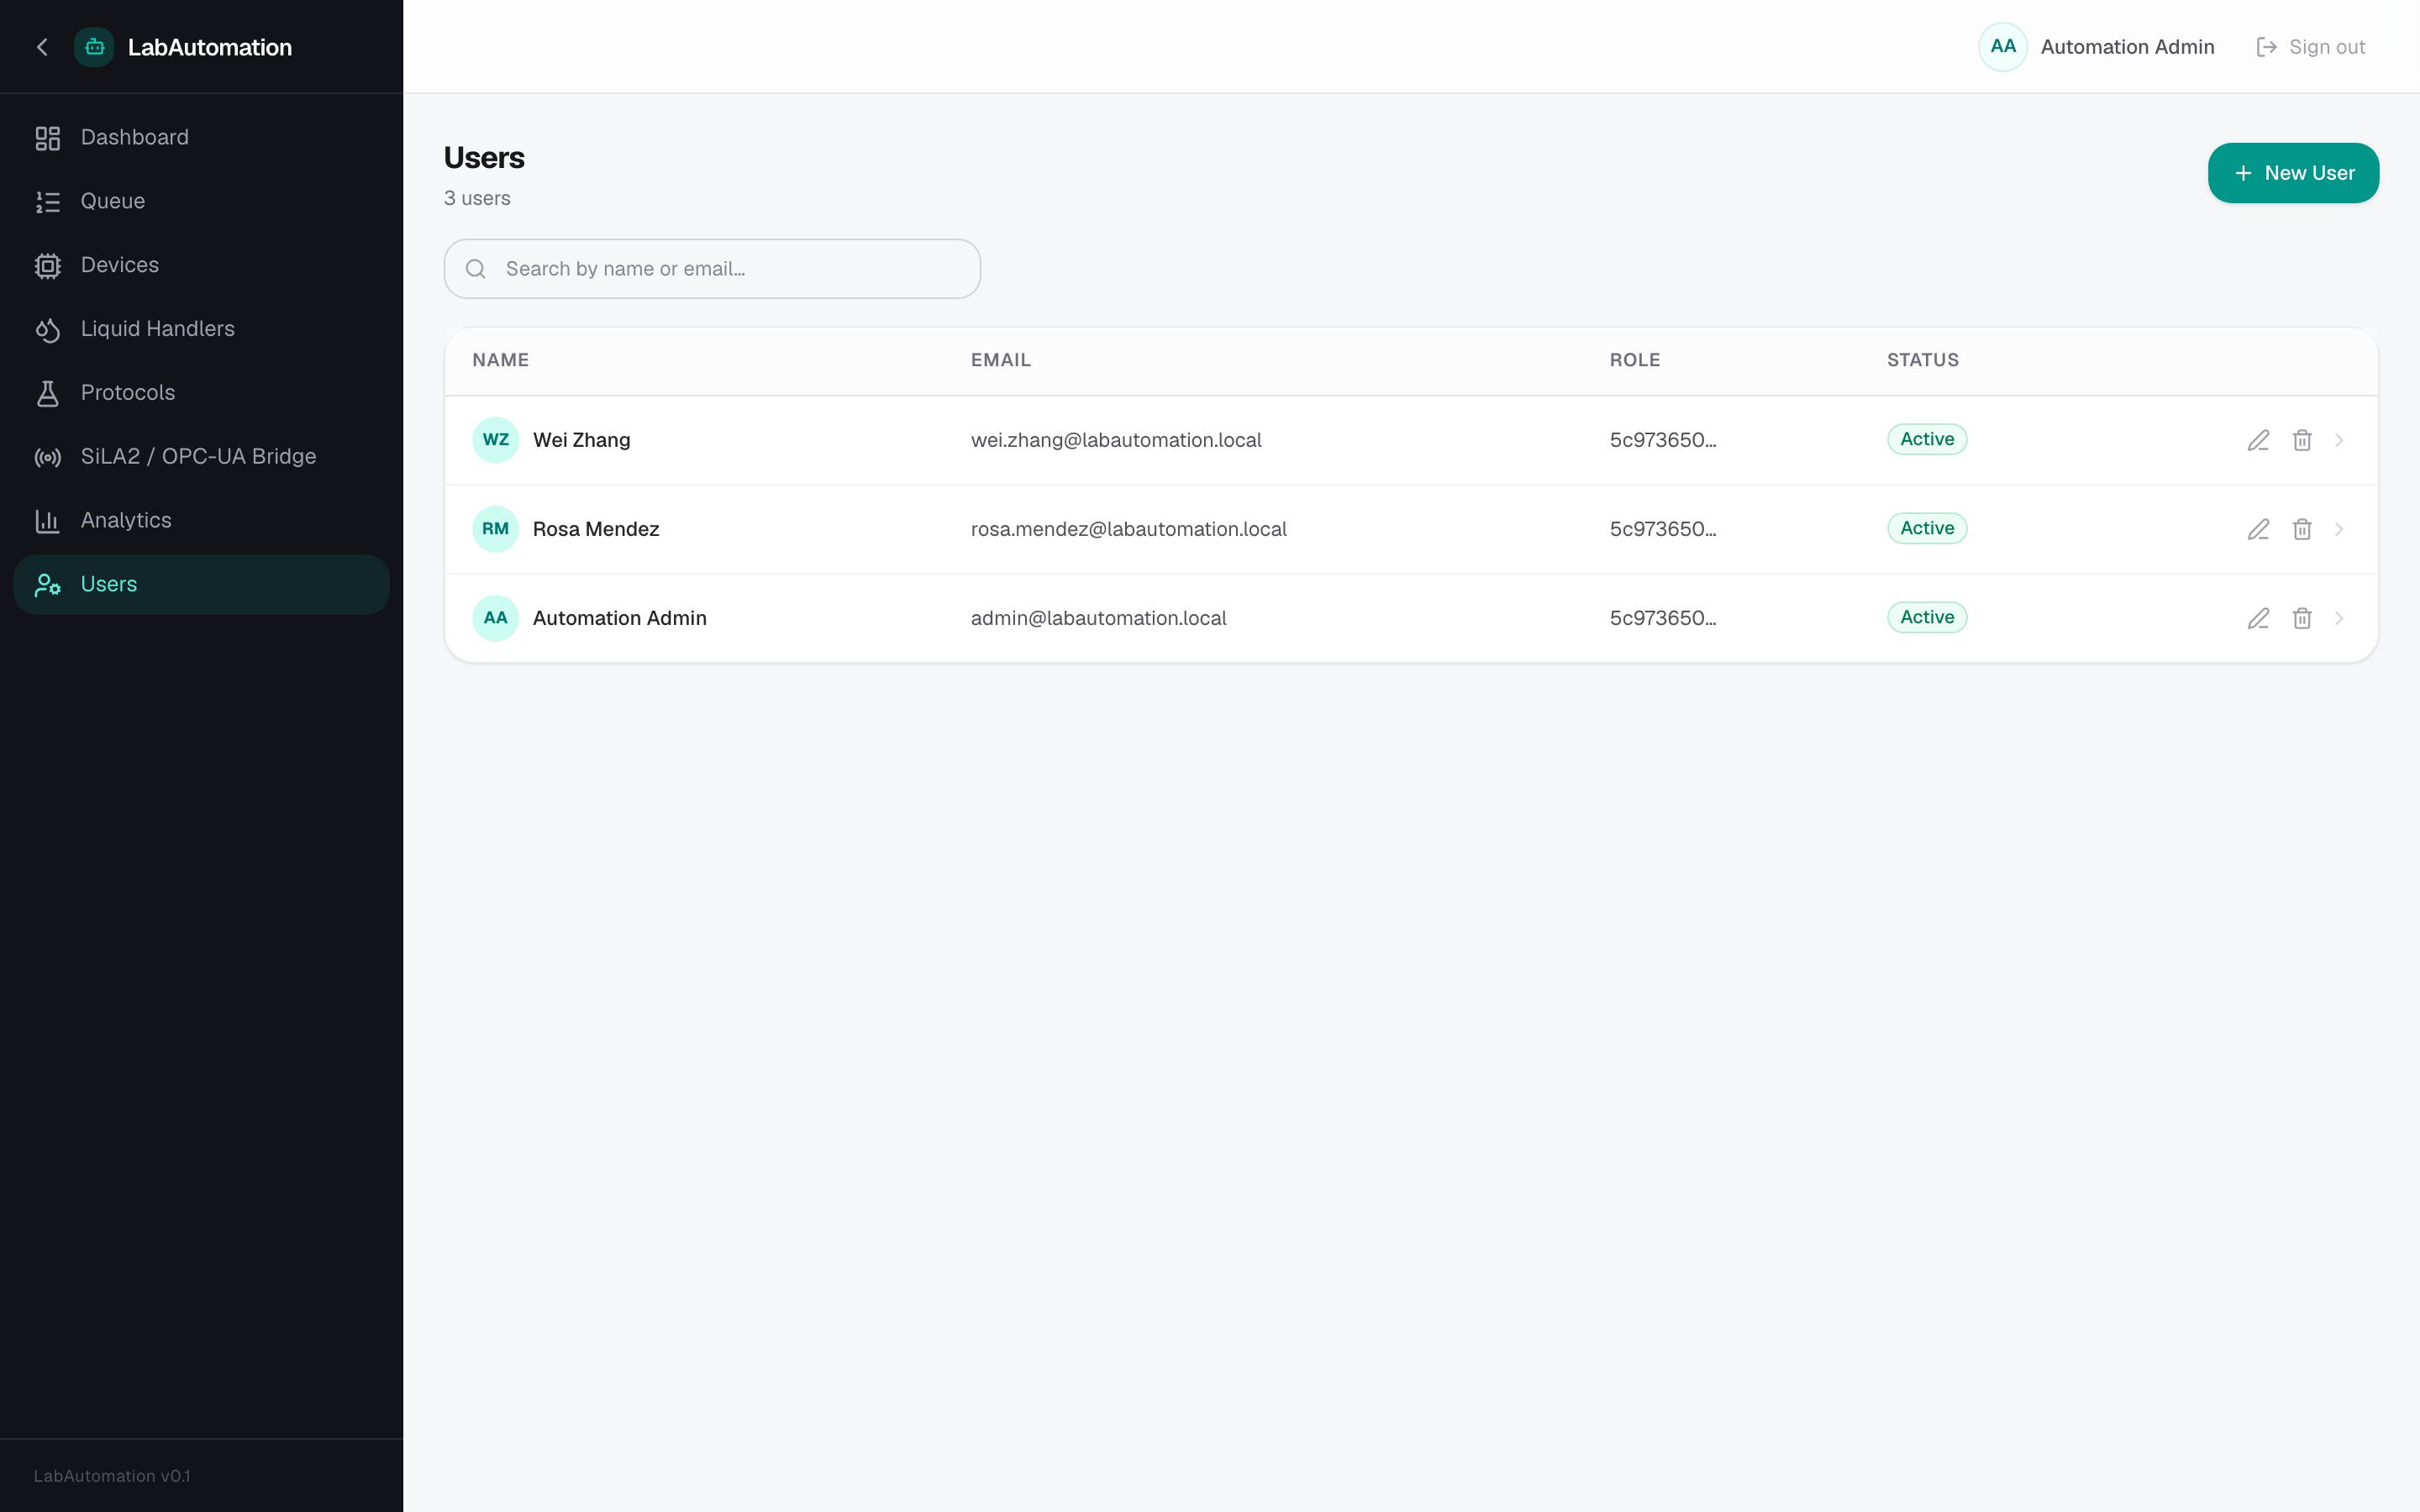Click the AA profile avatar in header

point(2002,47)
